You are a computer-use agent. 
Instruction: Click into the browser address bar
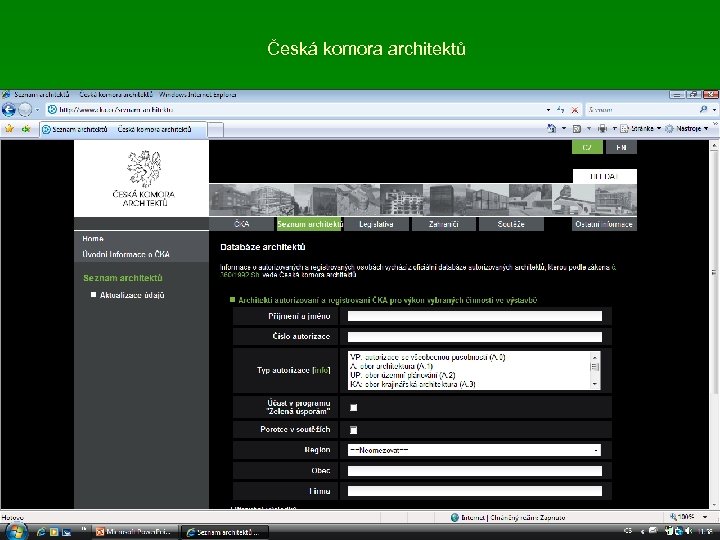(294, 110)
